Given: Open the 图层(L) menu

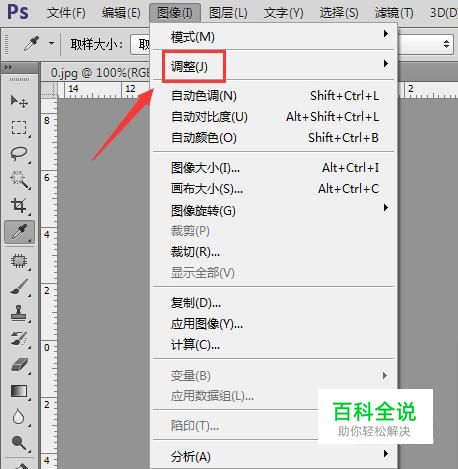Looking at the screenshot, I should (228, 13).
